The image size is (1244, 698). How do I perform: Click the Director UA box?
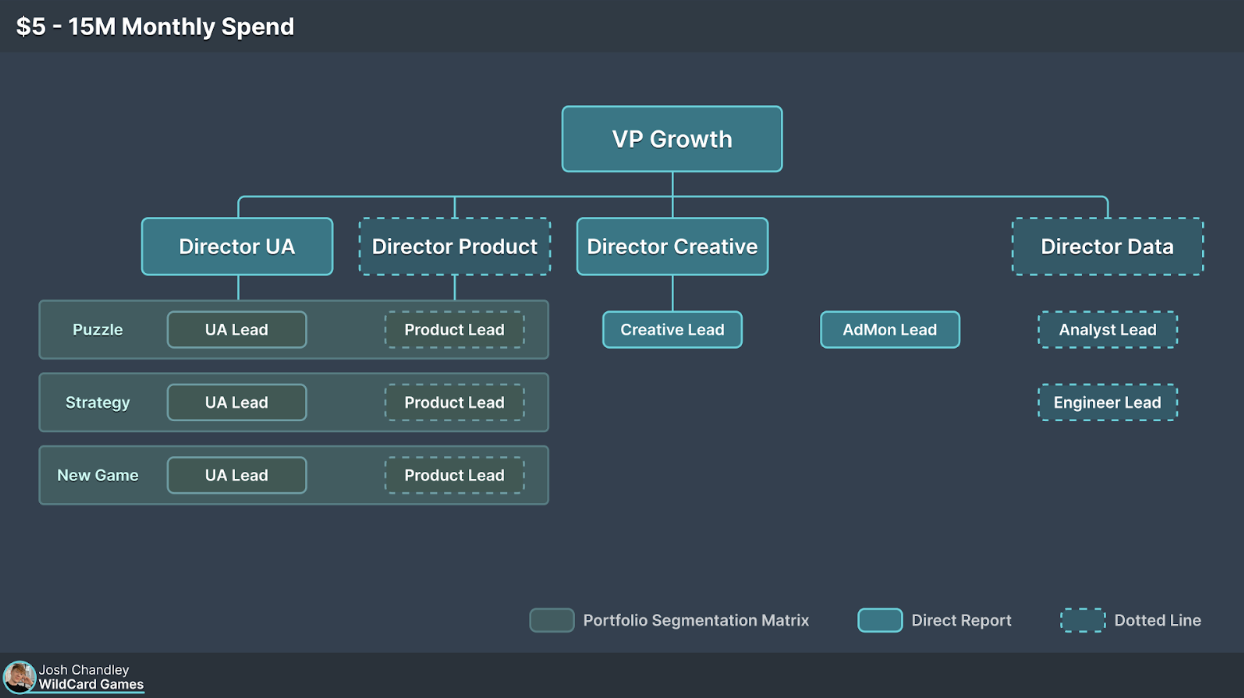(x=237, y=246)
